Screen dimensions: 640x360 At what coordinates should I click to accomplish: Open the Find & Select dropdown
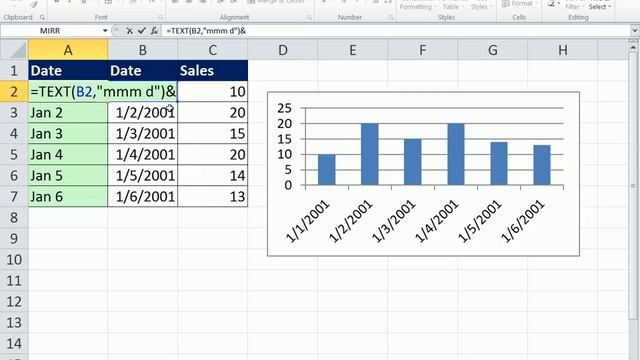coord(600,6)
